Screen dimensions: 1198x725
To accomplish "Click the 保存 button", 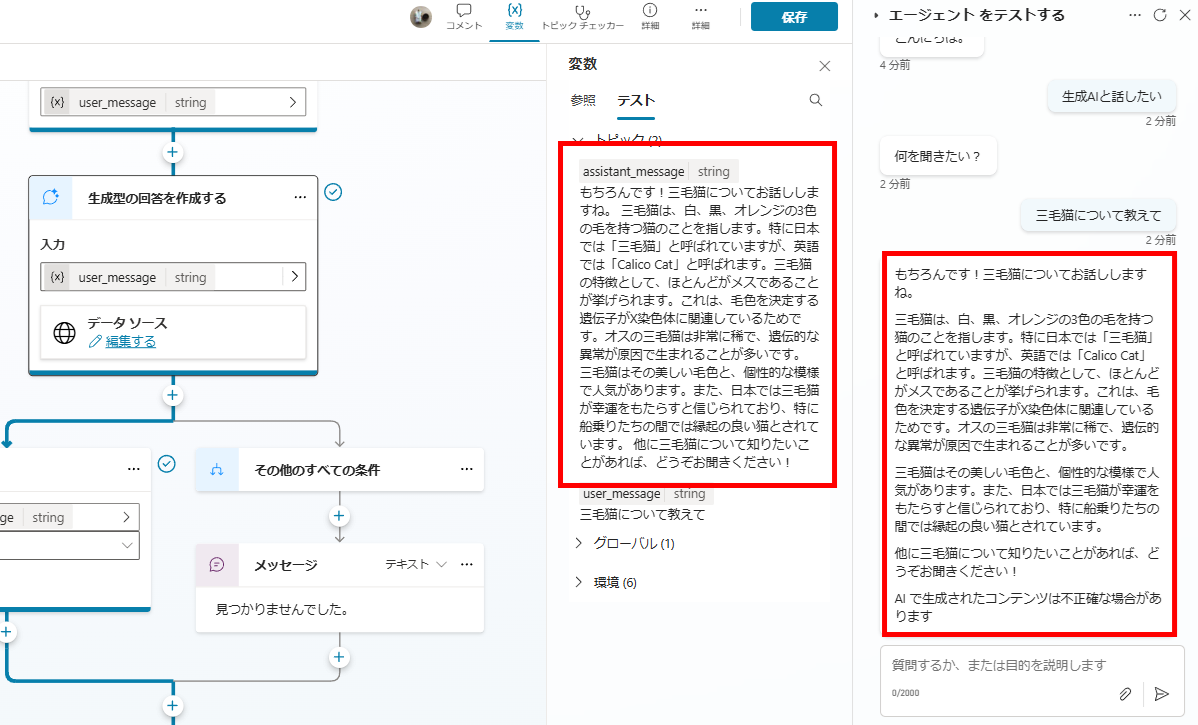I will click(794, 17).
